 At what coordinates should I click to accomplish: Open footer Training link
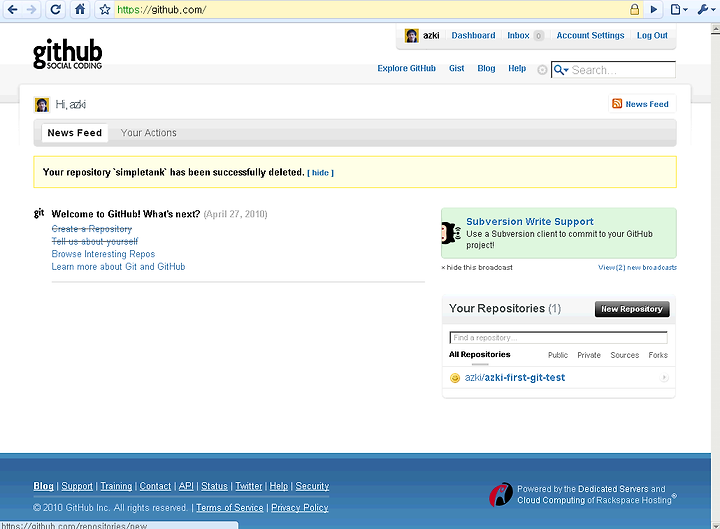click(116, 486)
